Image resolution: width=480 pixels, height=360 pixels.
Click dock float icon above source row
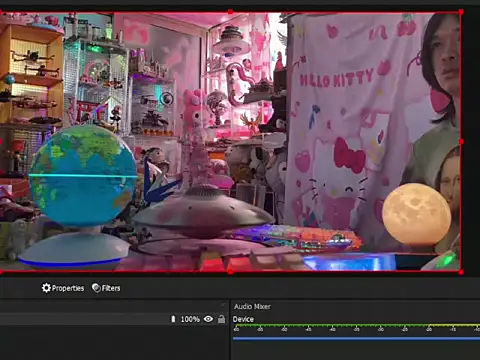pos(223,304)
